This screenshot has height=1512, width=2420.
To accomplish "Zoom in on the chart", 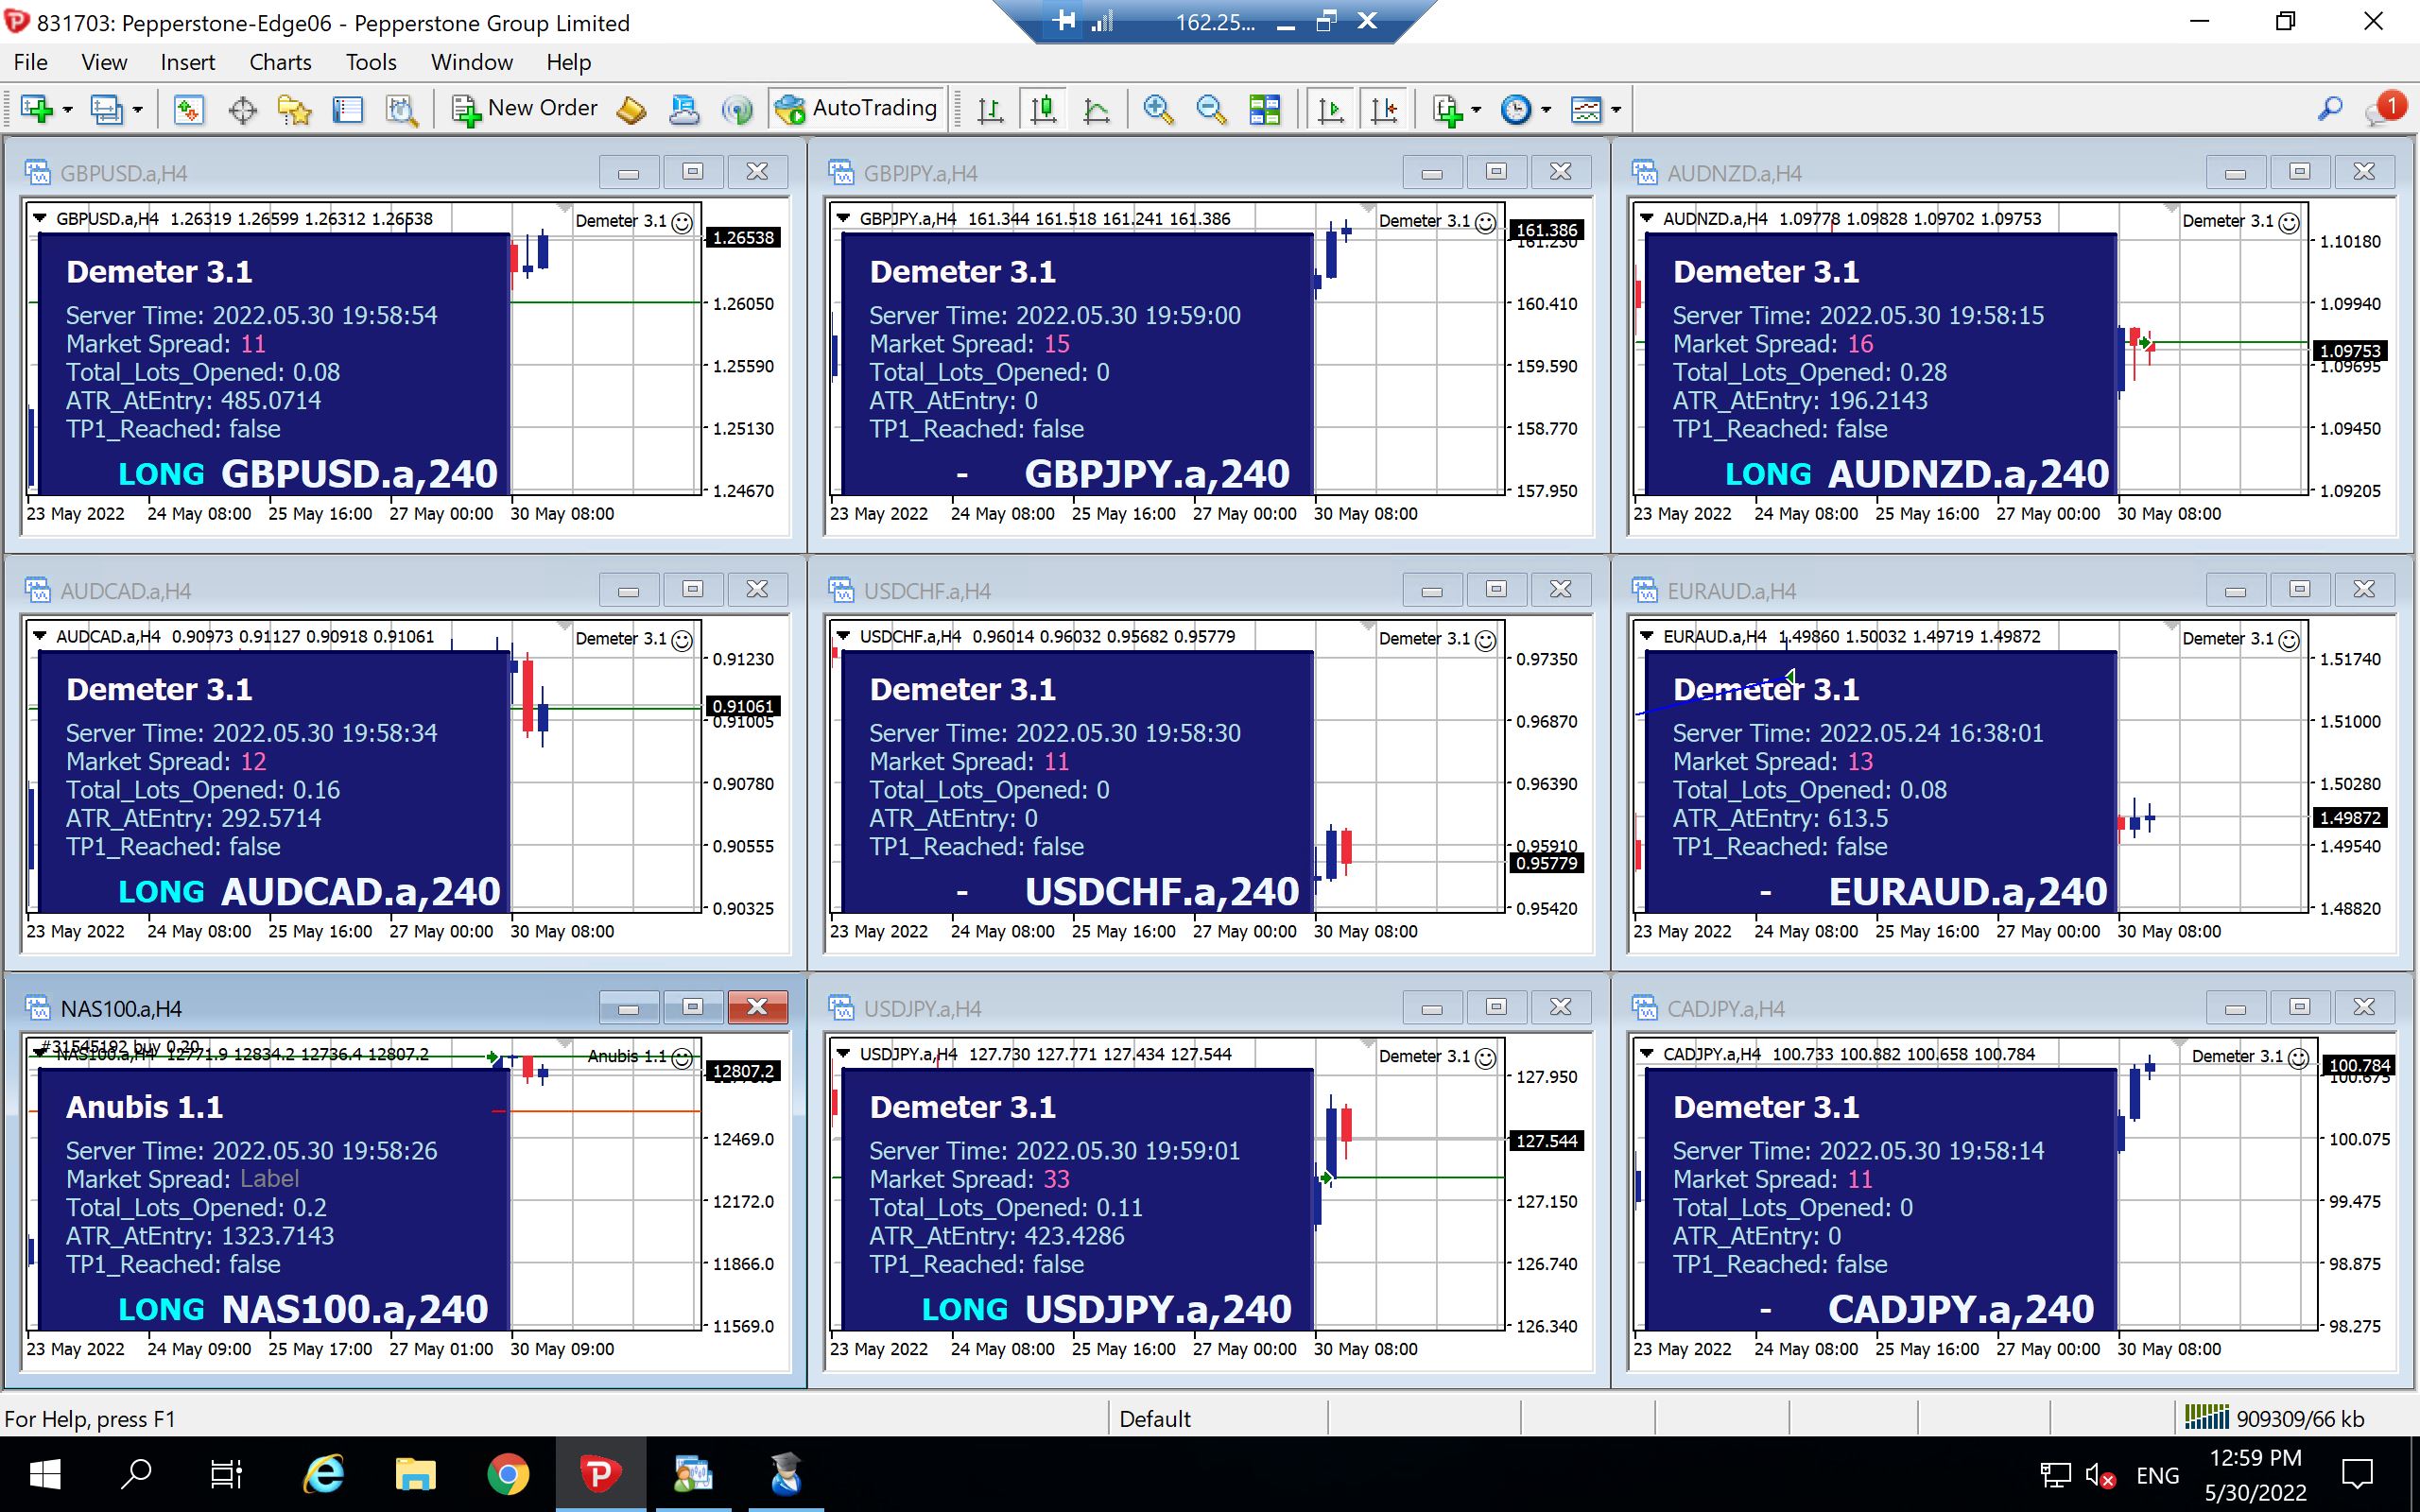I will [x=1158, y=109].
